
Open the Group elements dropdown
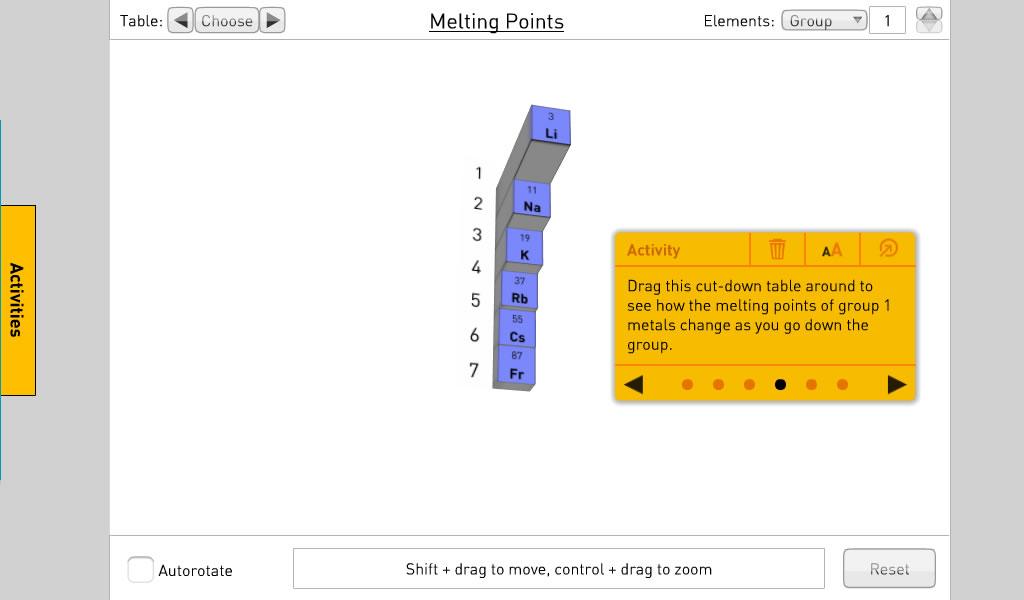tap(823, 21)
